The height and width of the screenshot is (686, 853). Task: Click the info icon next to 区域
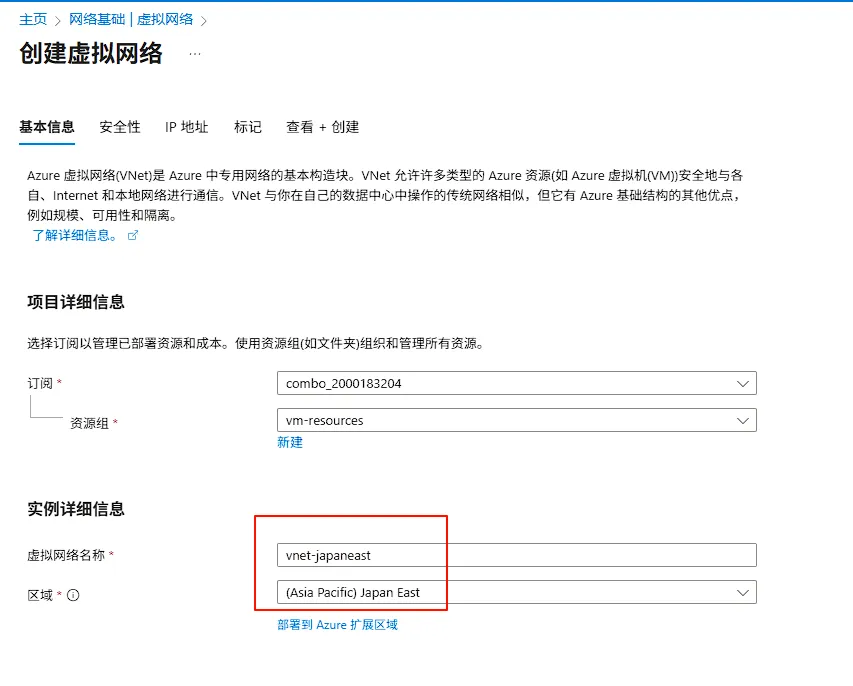click(73, 595)
